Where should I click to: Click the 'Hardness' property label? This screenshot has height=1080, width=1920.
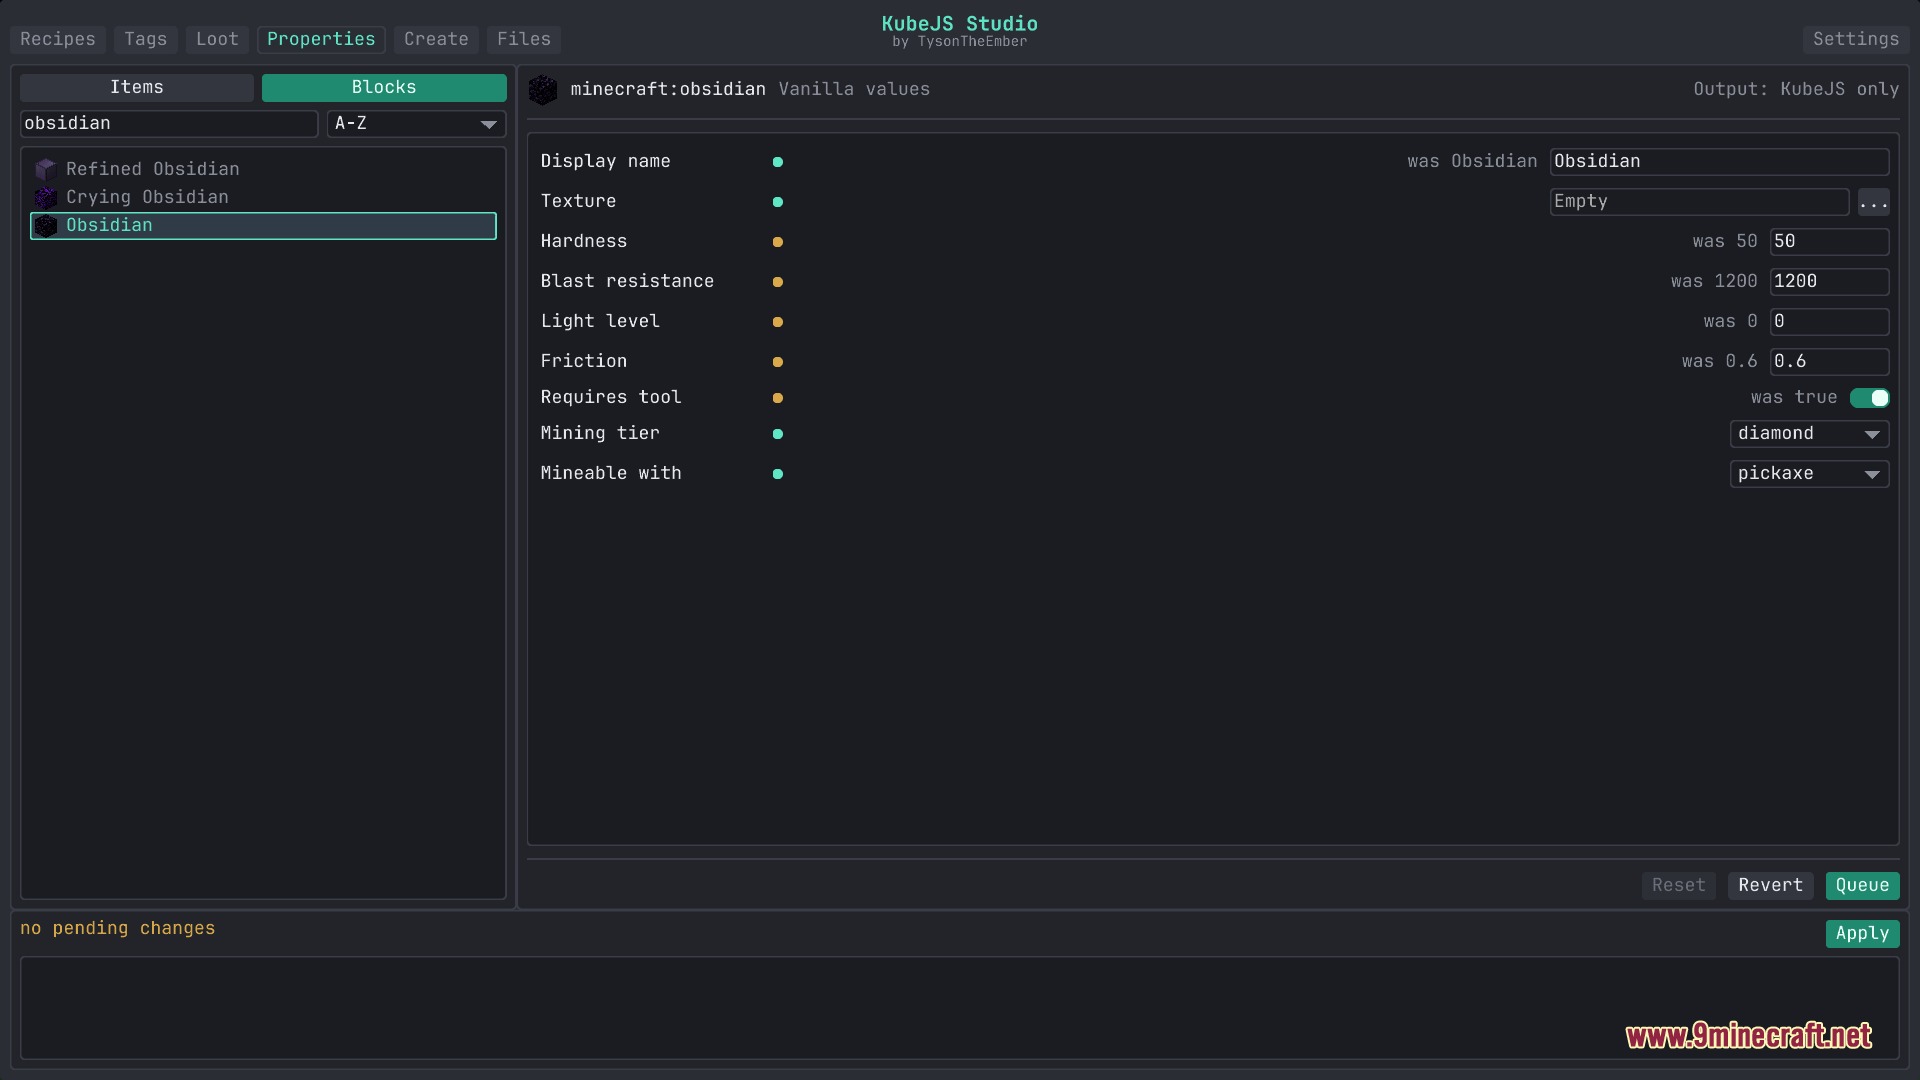(584, 241)
